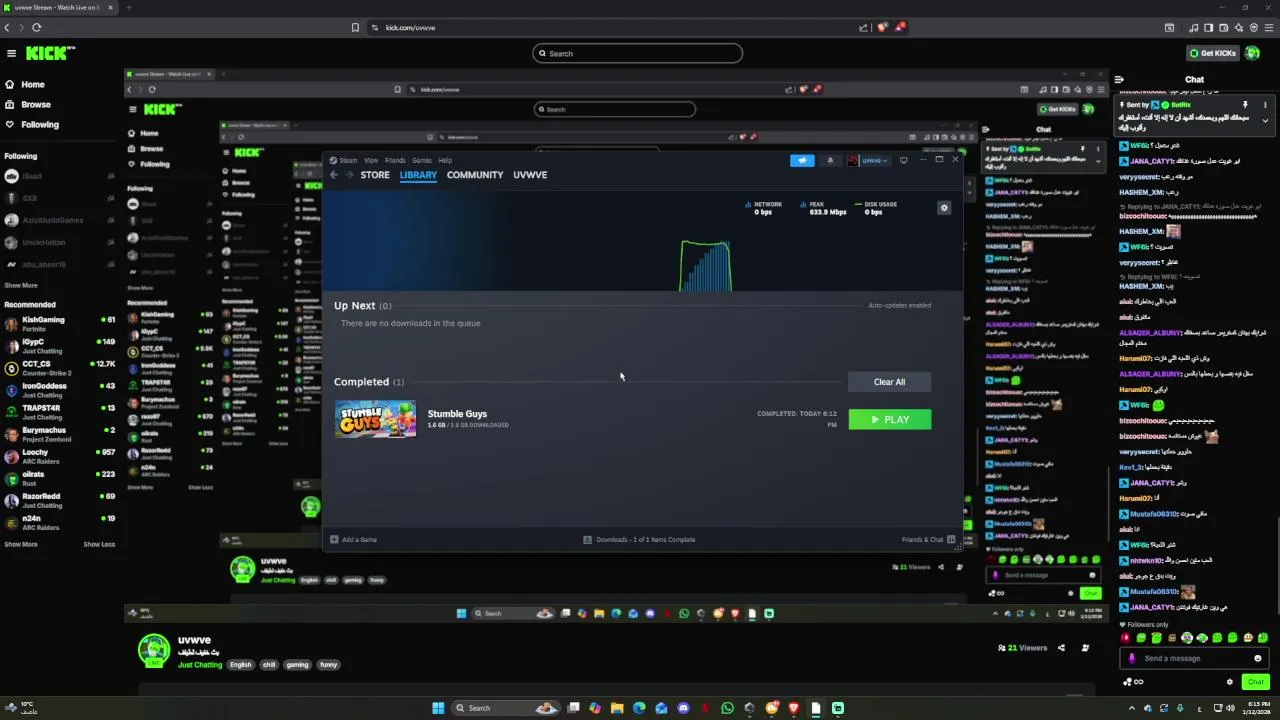Open the emoji picker in main chat input
The width and height of the screenshot is (1280, 720).
pos(1258,658)
